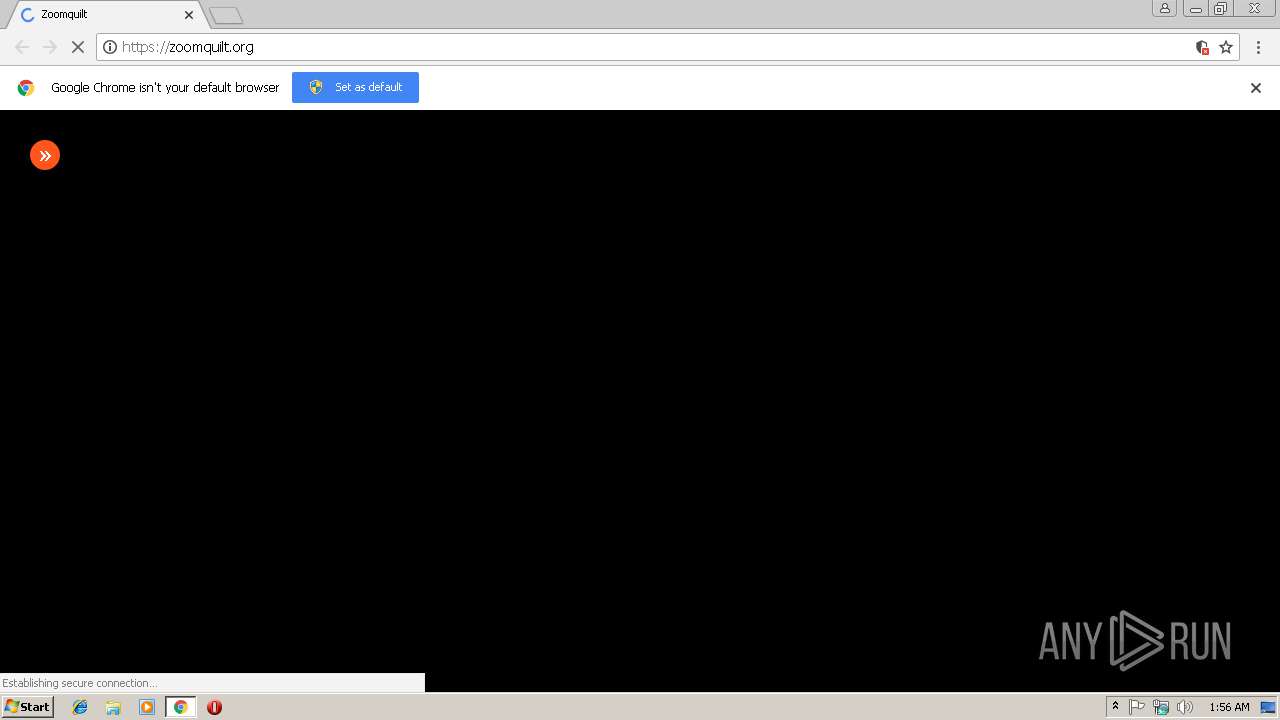Dismiss the default browser infobar

coord(1256,88)
